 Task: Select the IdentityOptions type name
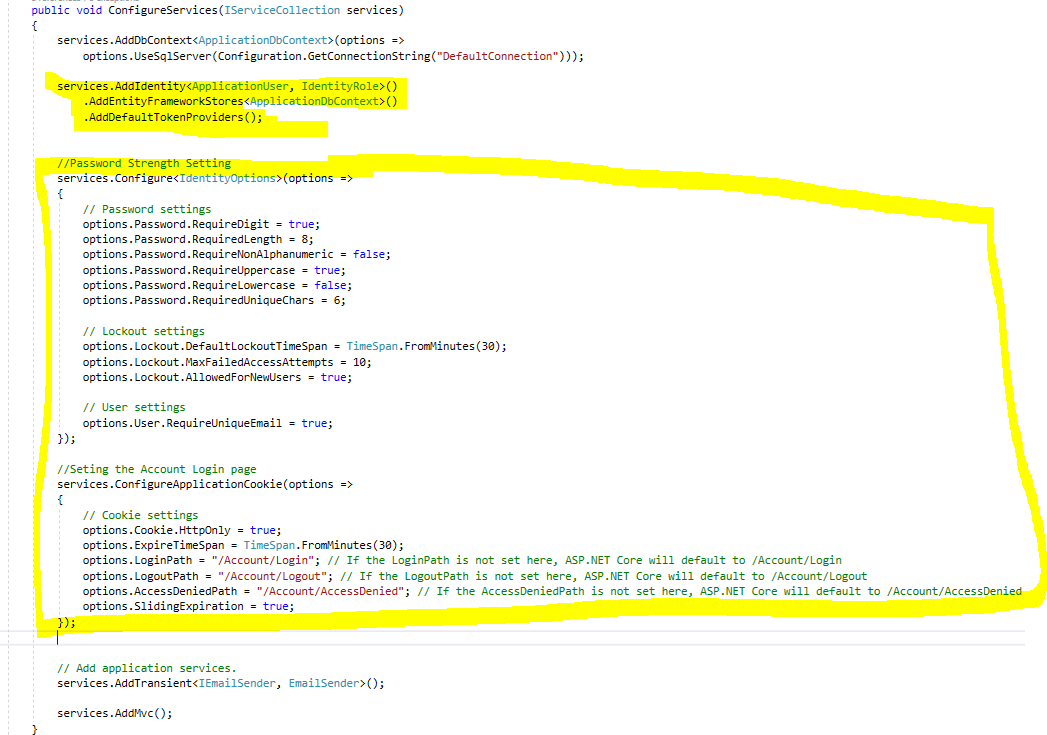[227, 178]
